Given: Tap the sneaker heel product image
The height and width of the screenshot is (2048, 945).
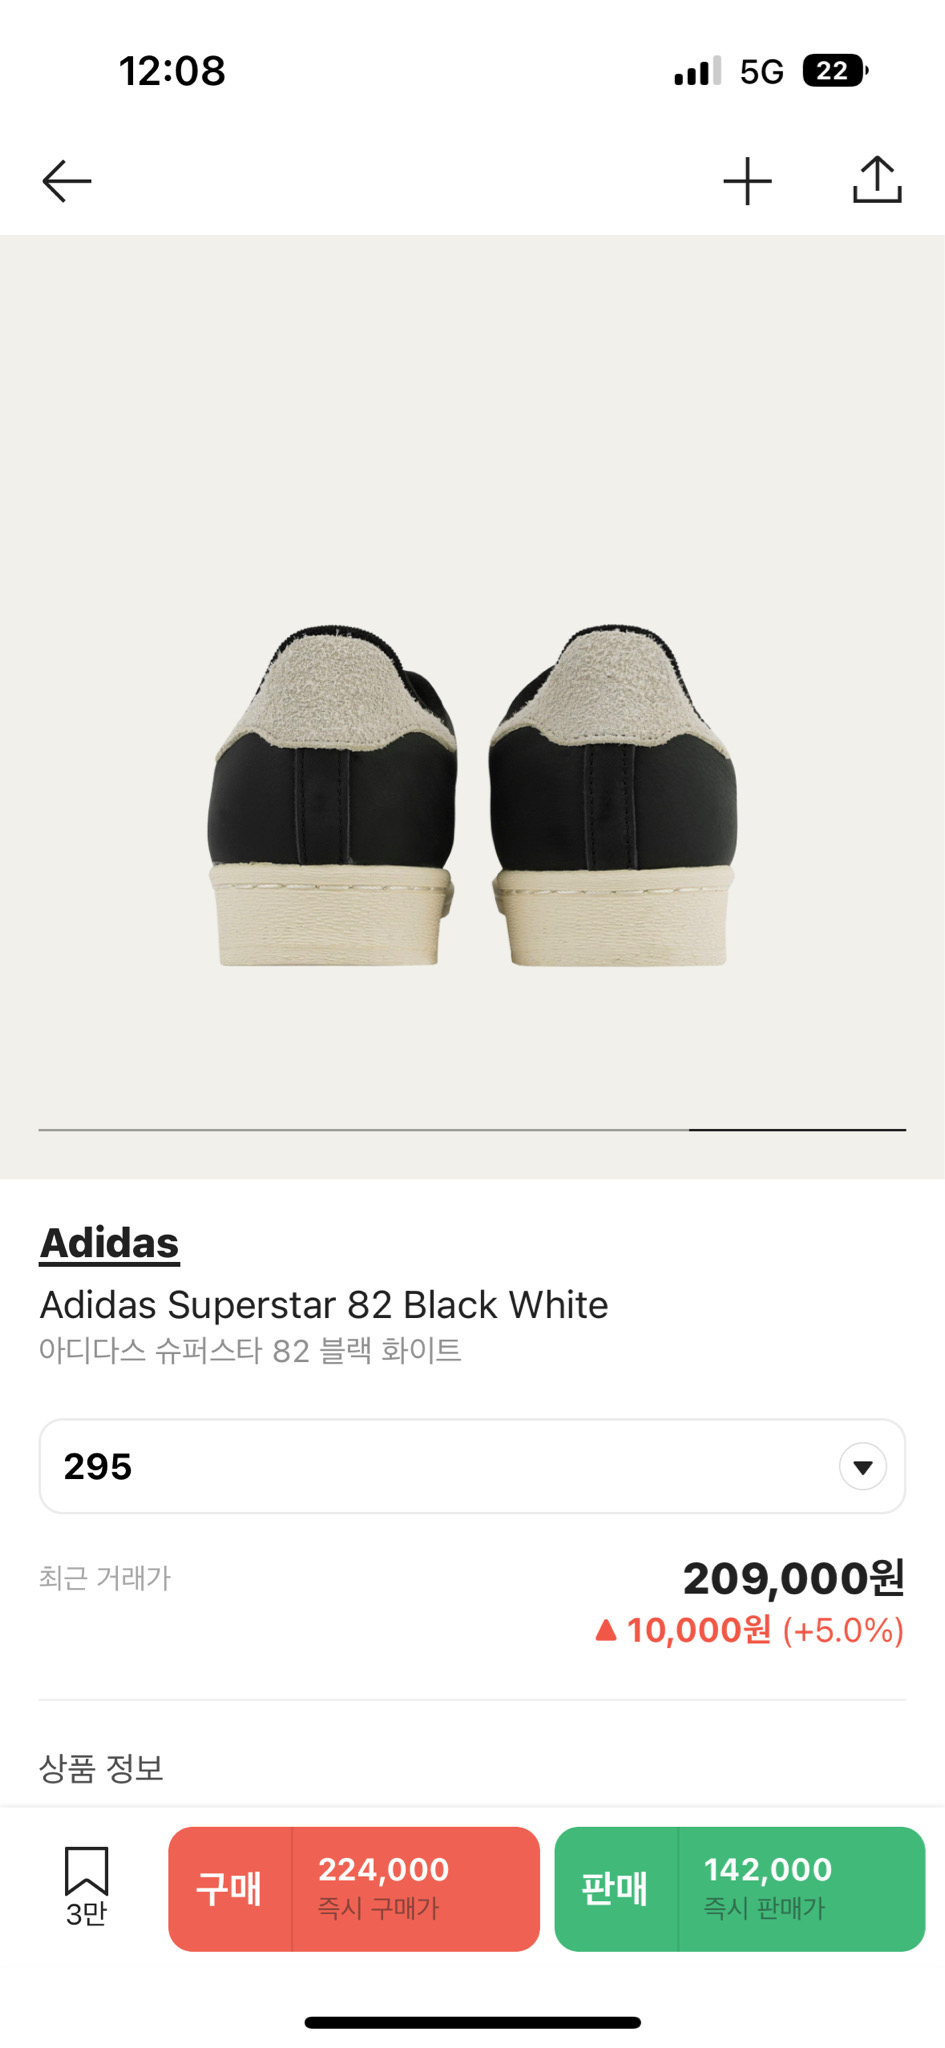Looking at the screenshot, I should coord(472,796).
